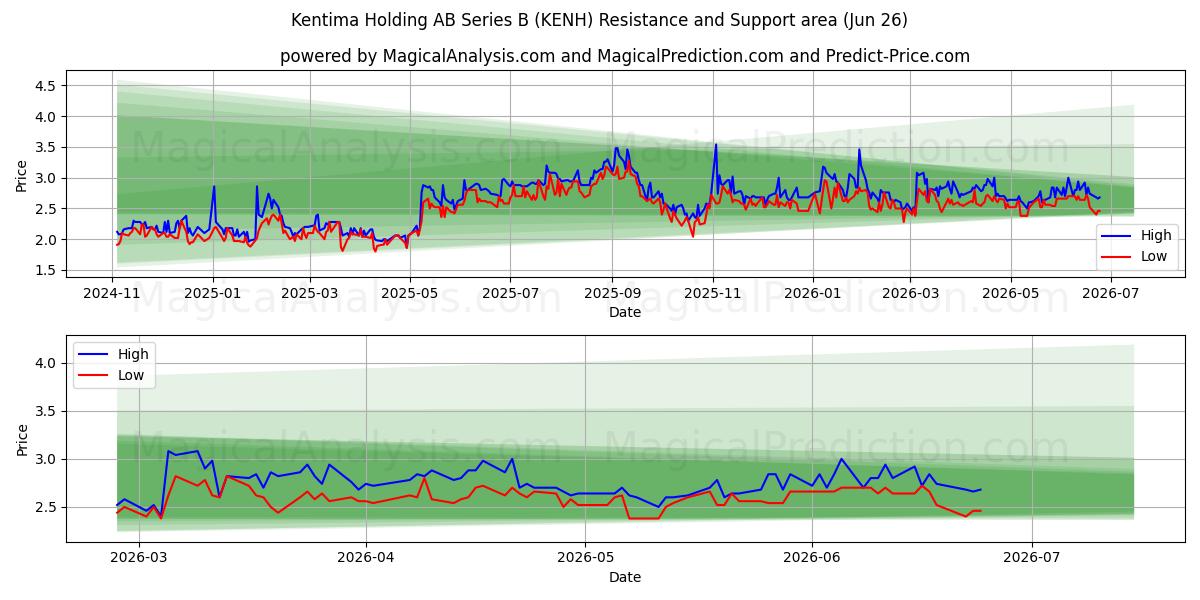Click the lower chart '2.5' price tick
Image resolution: width=1200 pixels, height=600 pixels.
click(x=47, y=508)
